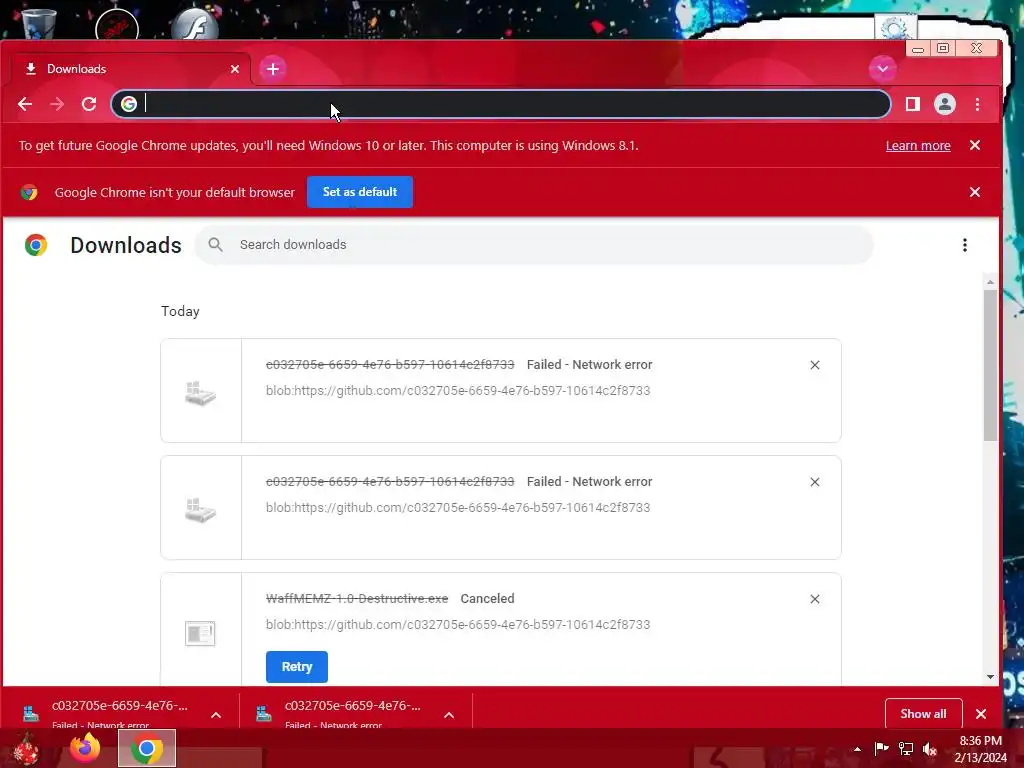Open WaffMEMZ download's blob URL
This screenshot has height=768, width=1024.
[x=458, y=624]
